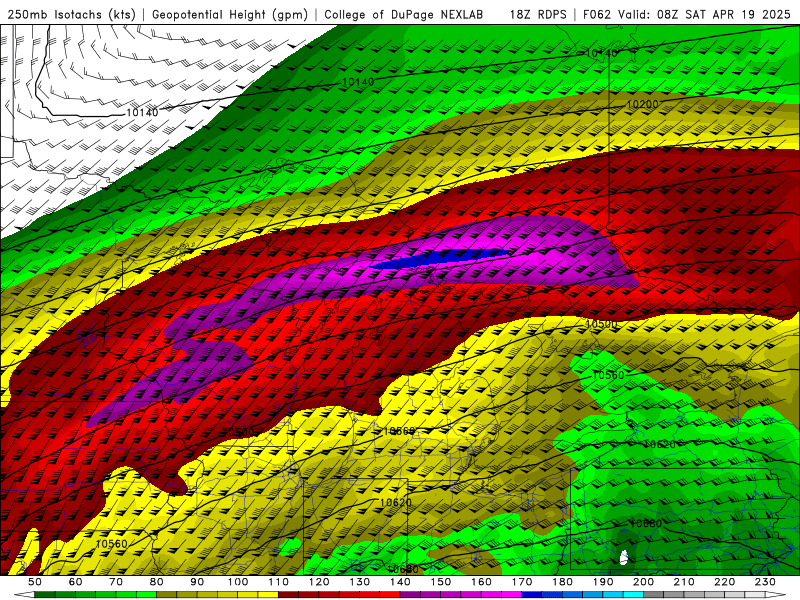Click the 50 value on the color scale
The width and height of the screenshot is (800, 600).
pyautogui.click(x=35, y=582)
